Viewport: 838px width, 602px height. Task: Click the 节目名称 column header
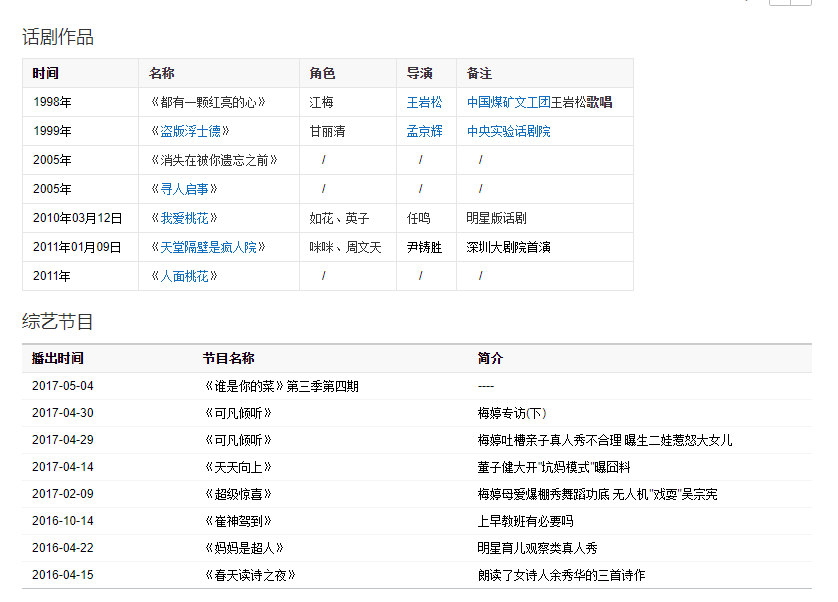coord(228,358)
